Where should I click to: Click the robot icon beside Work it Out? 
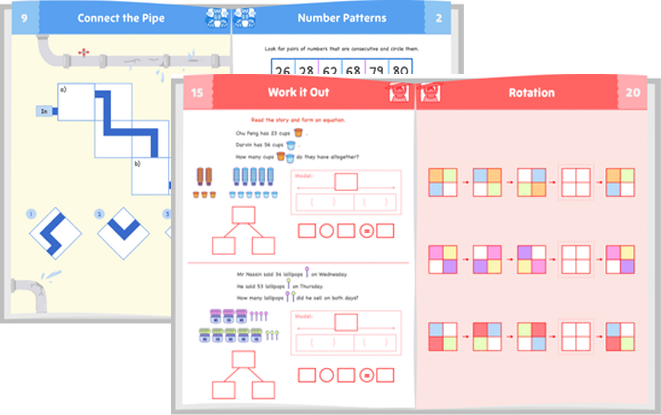[396, 93]
